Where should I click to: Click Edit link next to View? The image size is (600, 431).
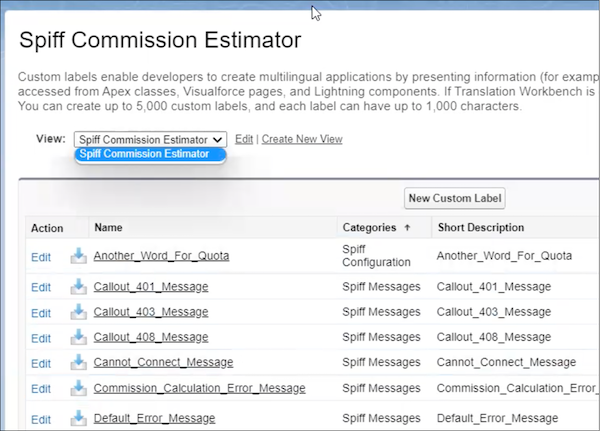(244, 139)
